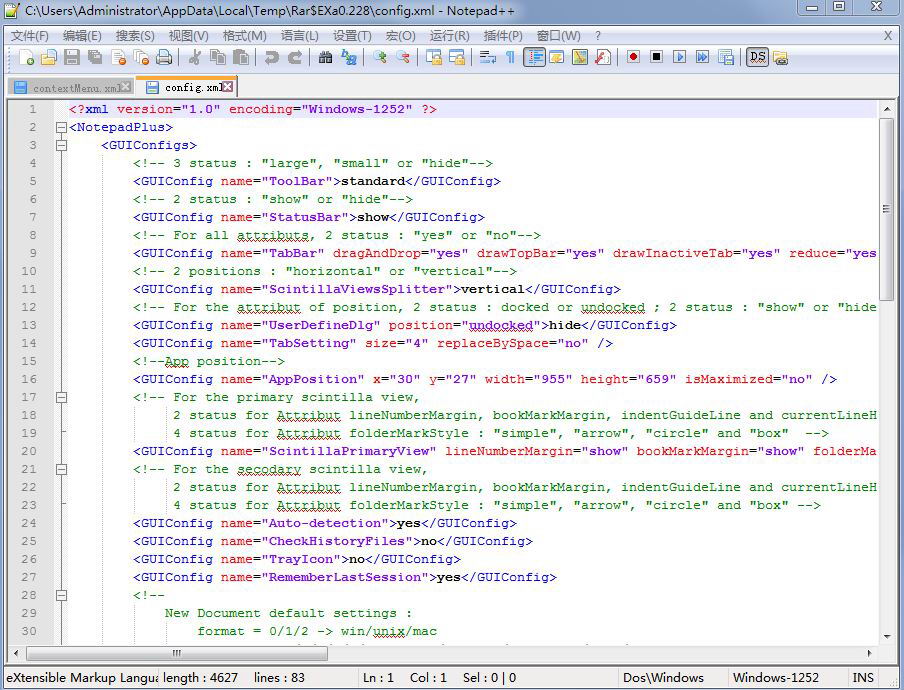Click the INS indicator in the status bar

point(863,678)
